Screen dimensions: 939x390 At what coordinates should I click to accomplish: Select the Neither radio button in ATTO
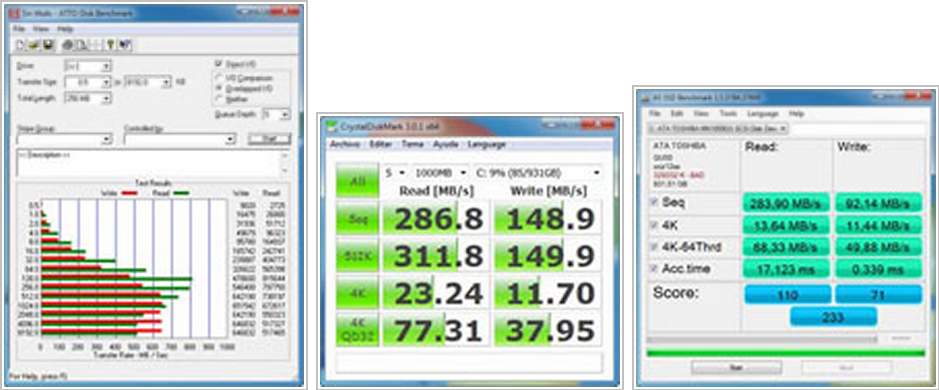pos(219,98)
